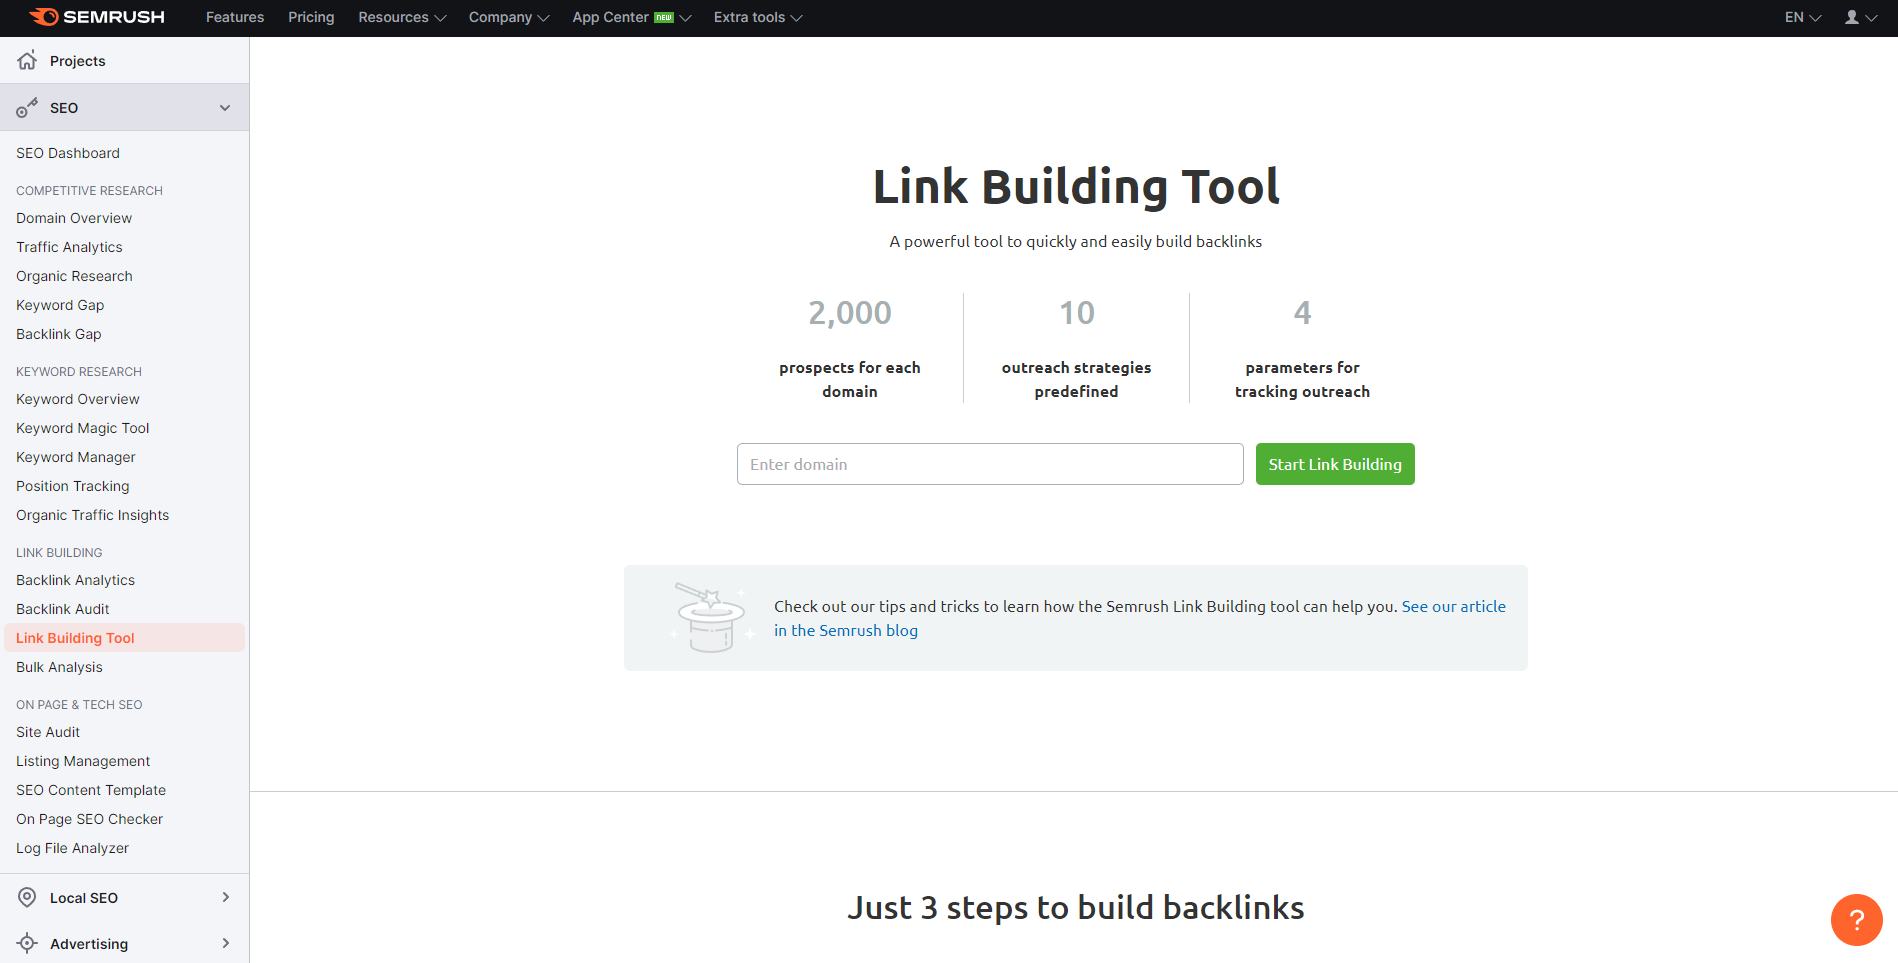Click the Projects home icon
1898x963 pixels.
[27, 60]
